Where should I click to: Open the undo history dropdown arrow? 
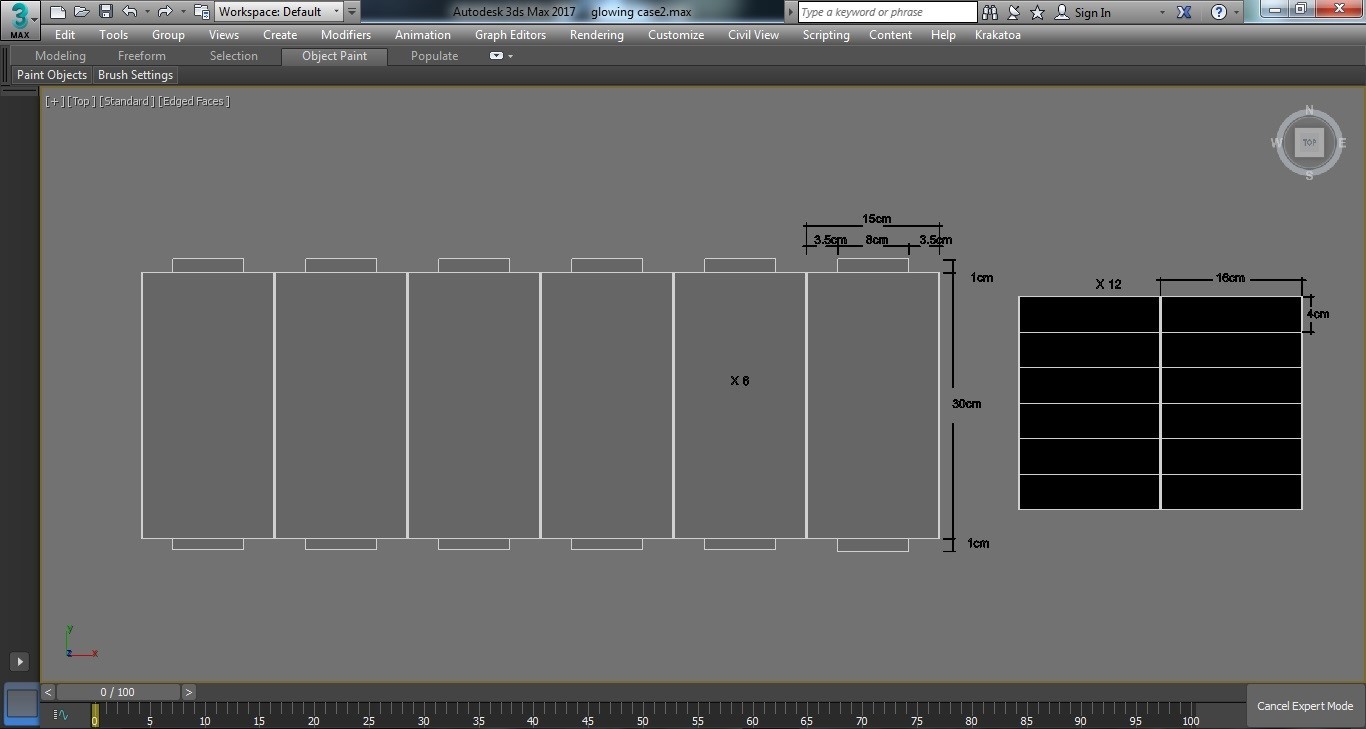(x=147, y=12)
